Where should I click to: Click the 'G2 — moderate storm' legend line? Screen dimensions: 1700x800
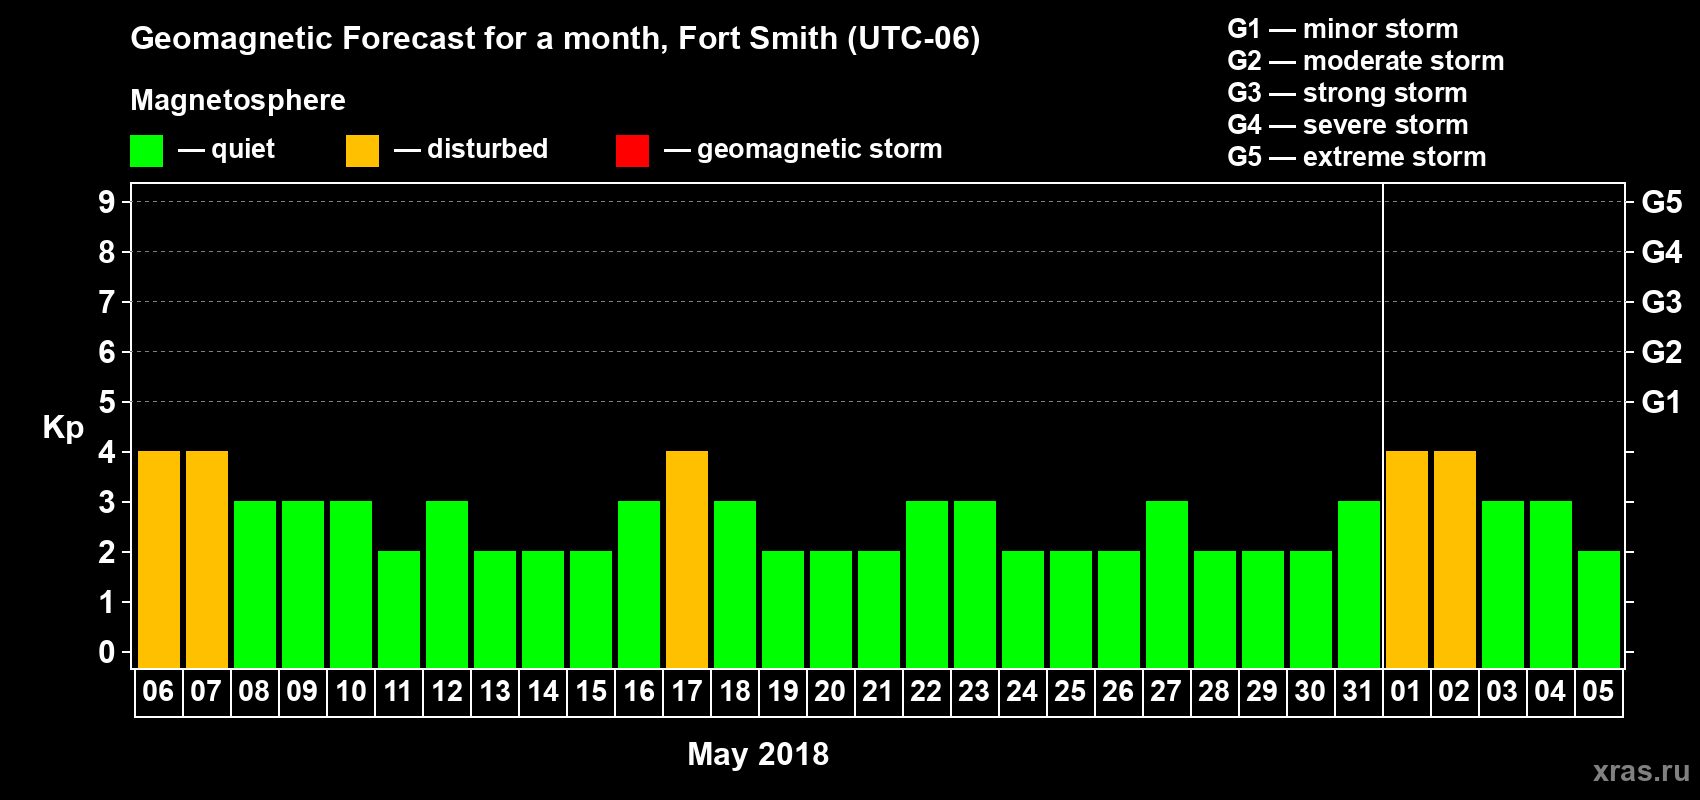point(1365,61)
